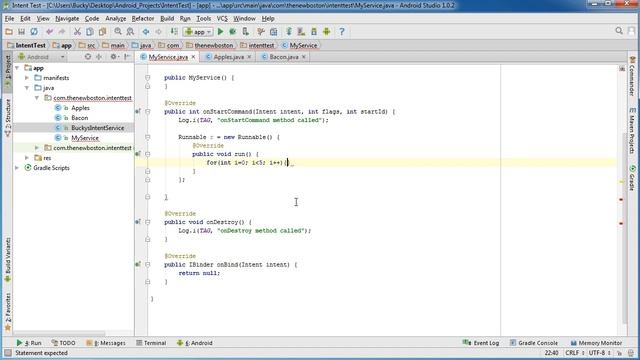Click the Replace toolbar icon
640x360 pixels.
point(130,32)
